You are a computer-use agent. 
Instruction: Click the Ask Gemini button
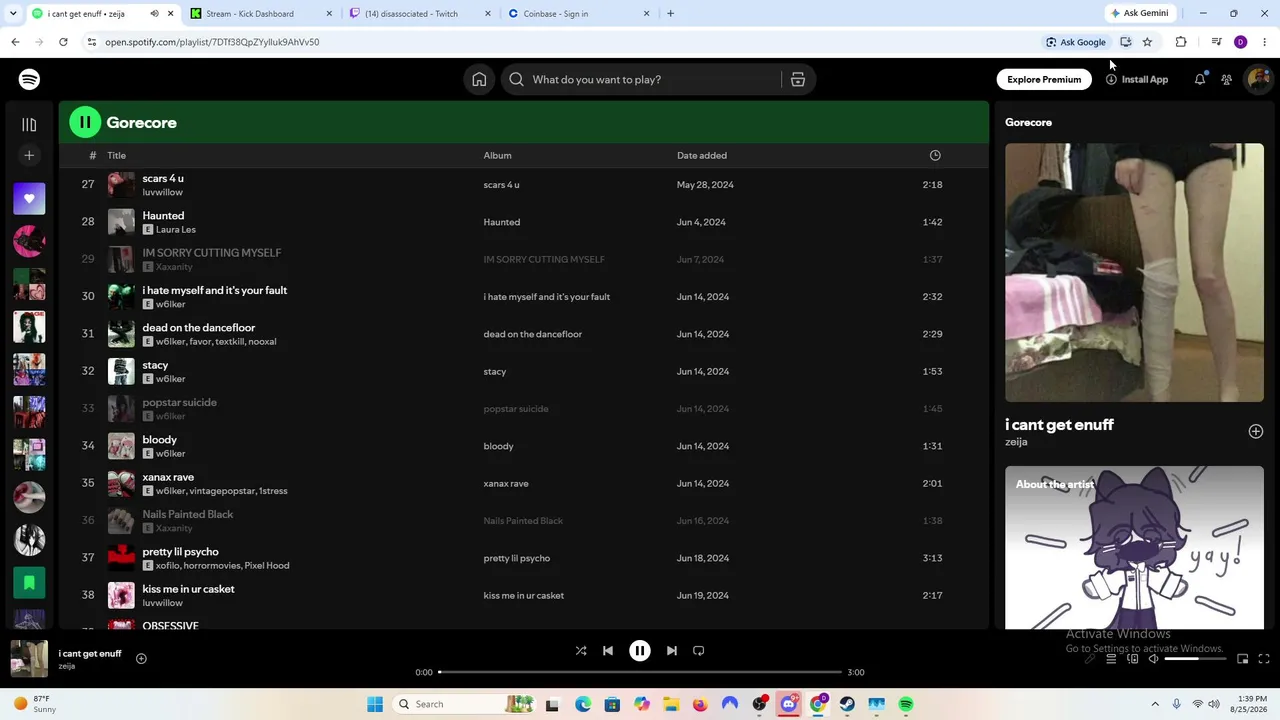pyautogui.click(x=1138, y=14)
